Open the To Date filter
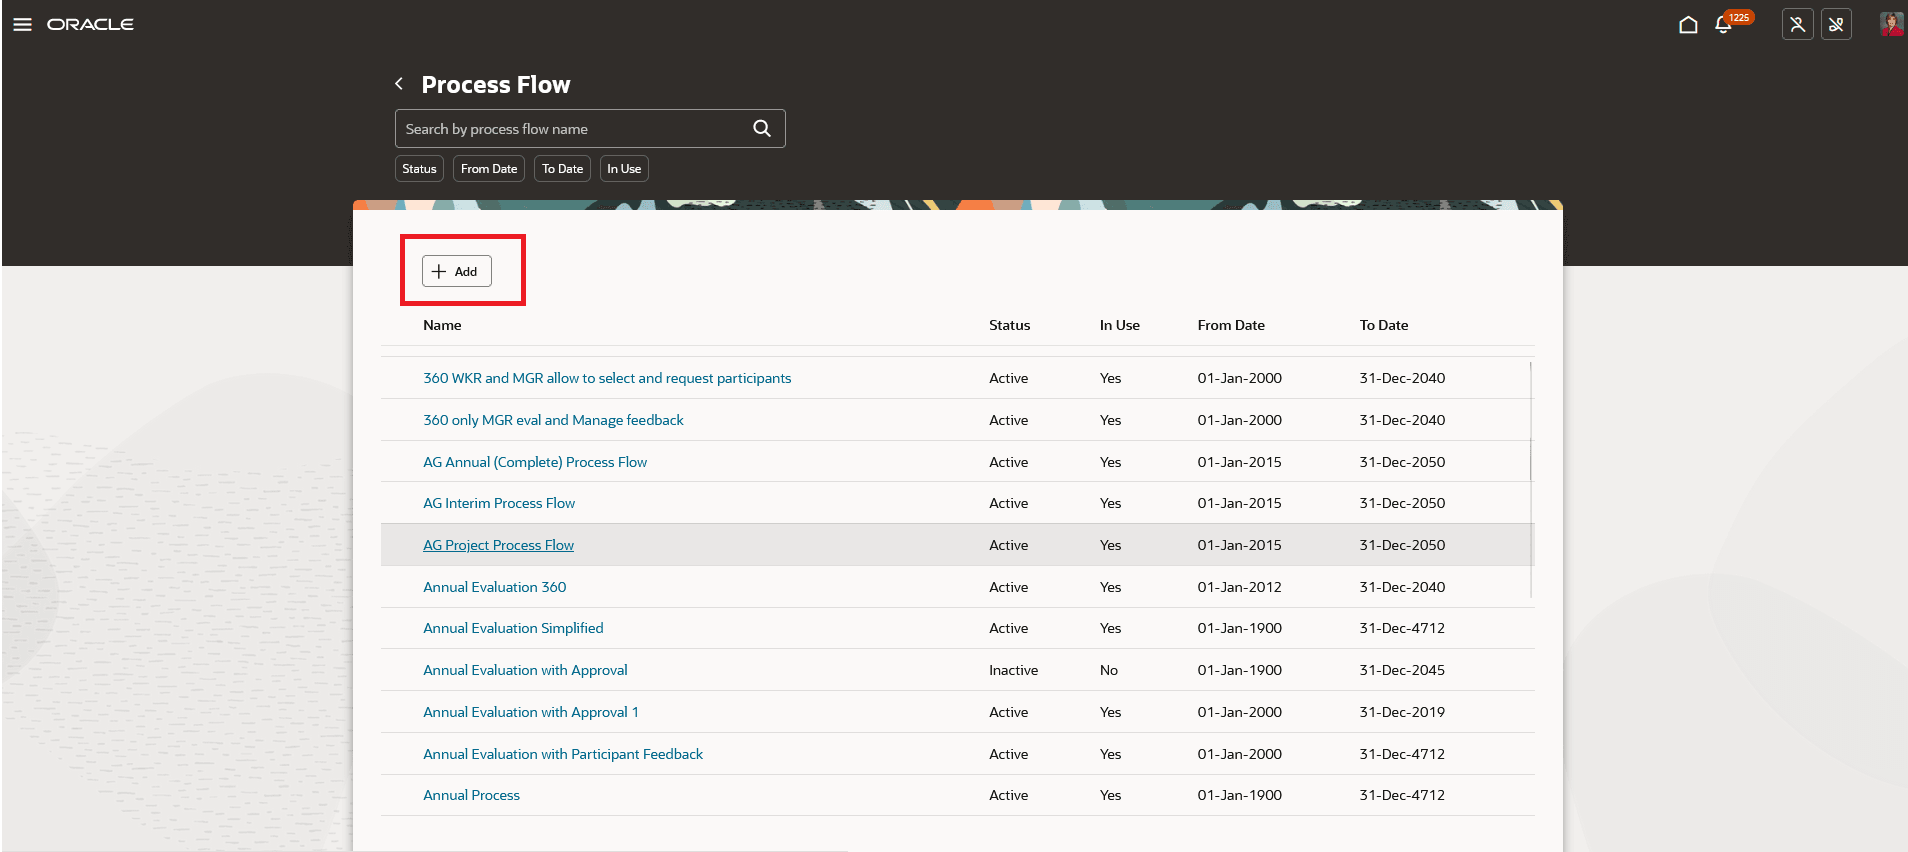Screen dimensions: 1908x852 point(562,169)
